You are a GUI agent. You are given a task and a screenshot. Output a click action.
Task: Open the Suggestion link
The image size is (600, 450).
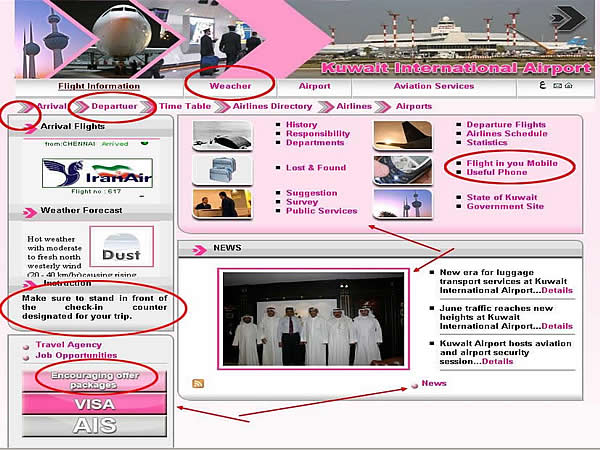(311, 193)
